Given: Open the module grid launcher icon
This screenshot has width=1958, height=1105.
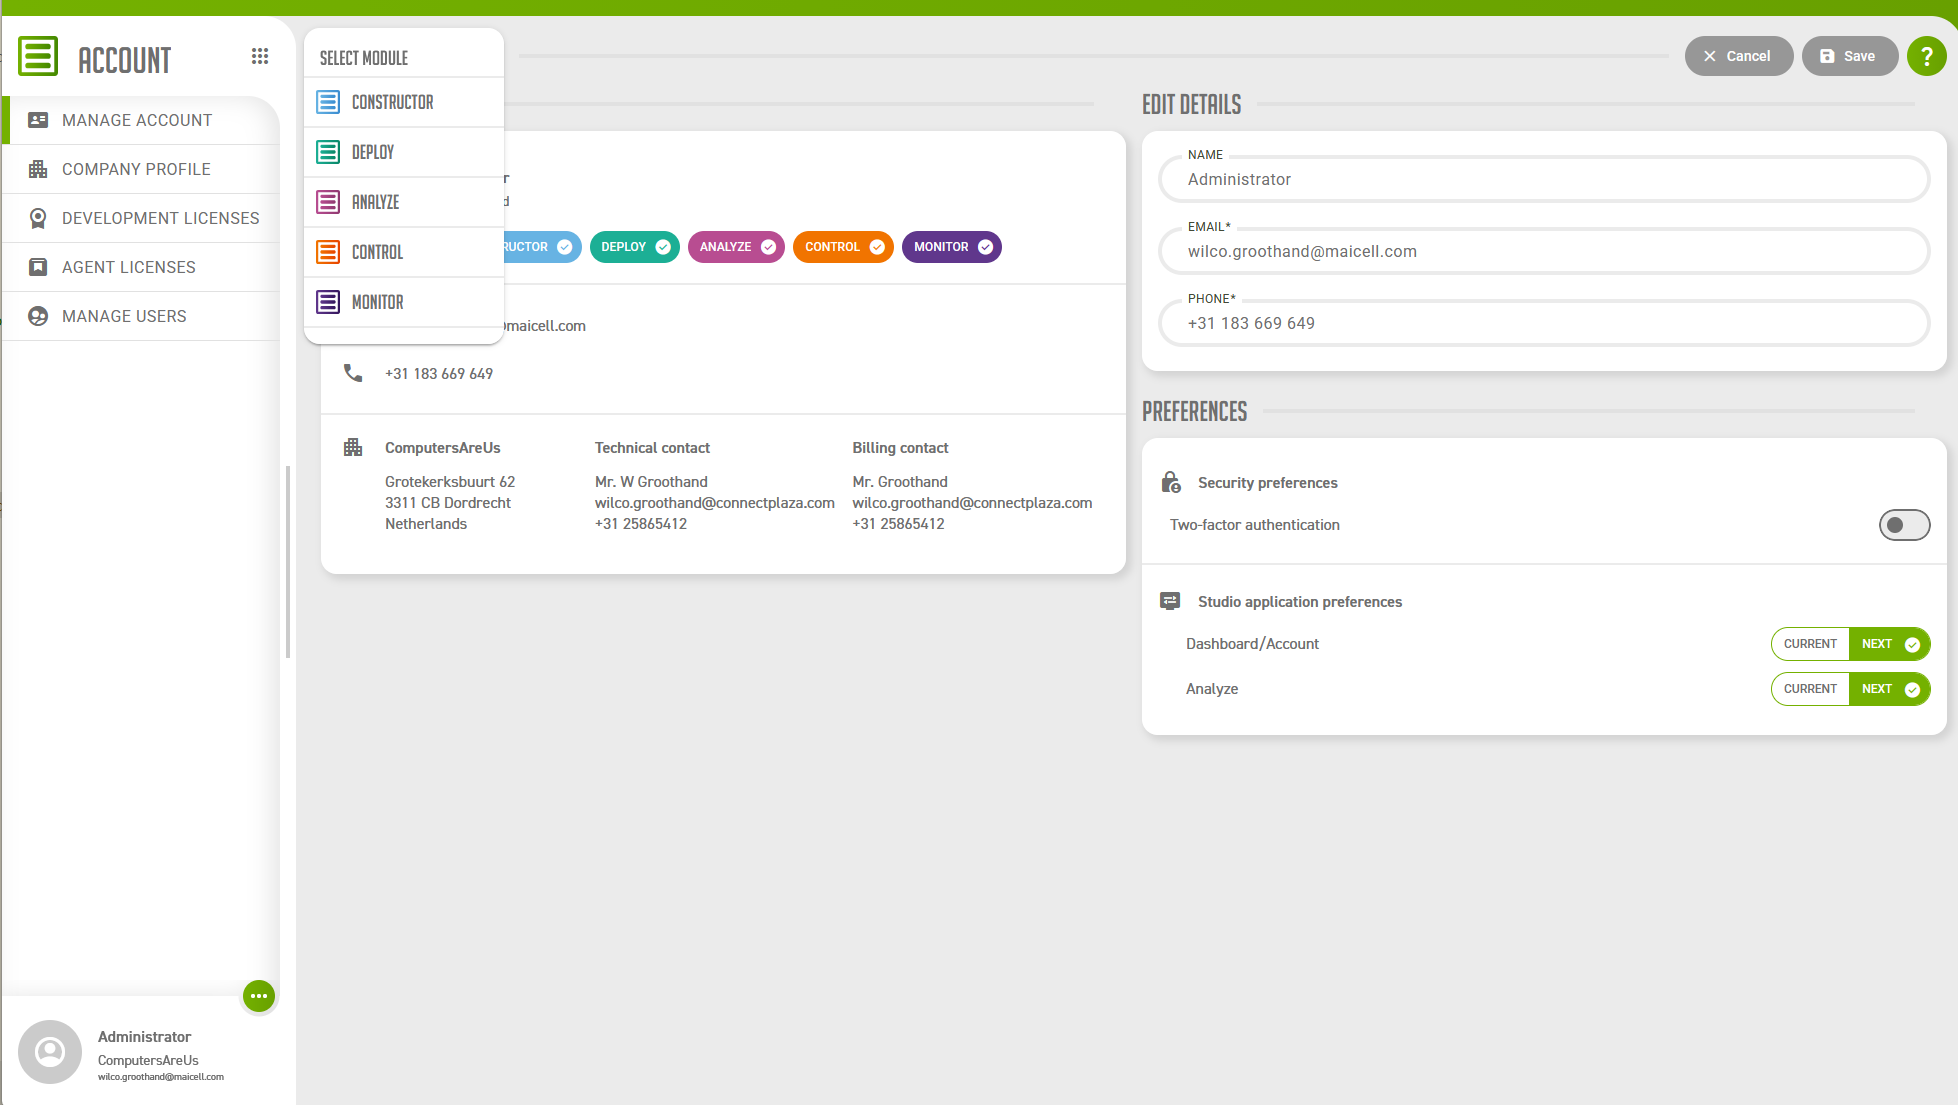Looking at the screenshot, I should coord(260,56).
